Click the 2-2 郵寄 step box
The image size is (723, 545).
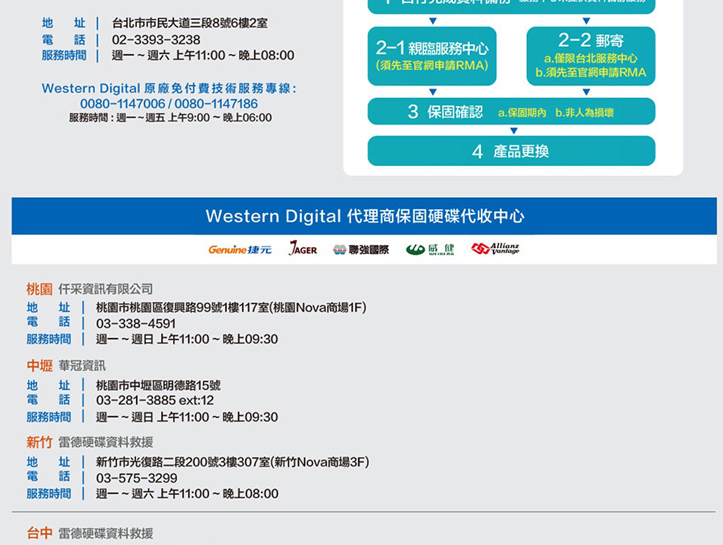pos(591,56)
